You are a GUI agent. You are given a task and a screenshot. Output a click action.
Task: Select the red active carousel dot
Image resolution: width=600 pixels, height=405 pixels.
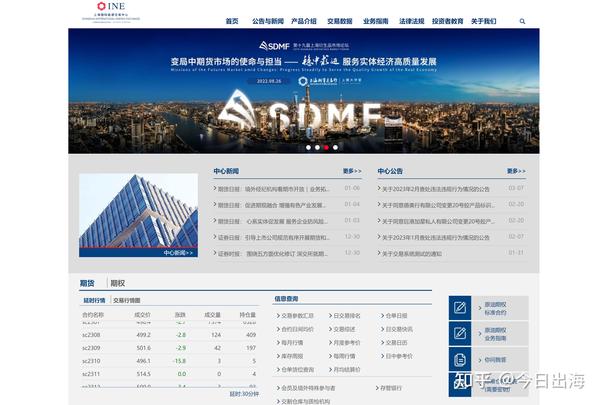coord(326,147)
